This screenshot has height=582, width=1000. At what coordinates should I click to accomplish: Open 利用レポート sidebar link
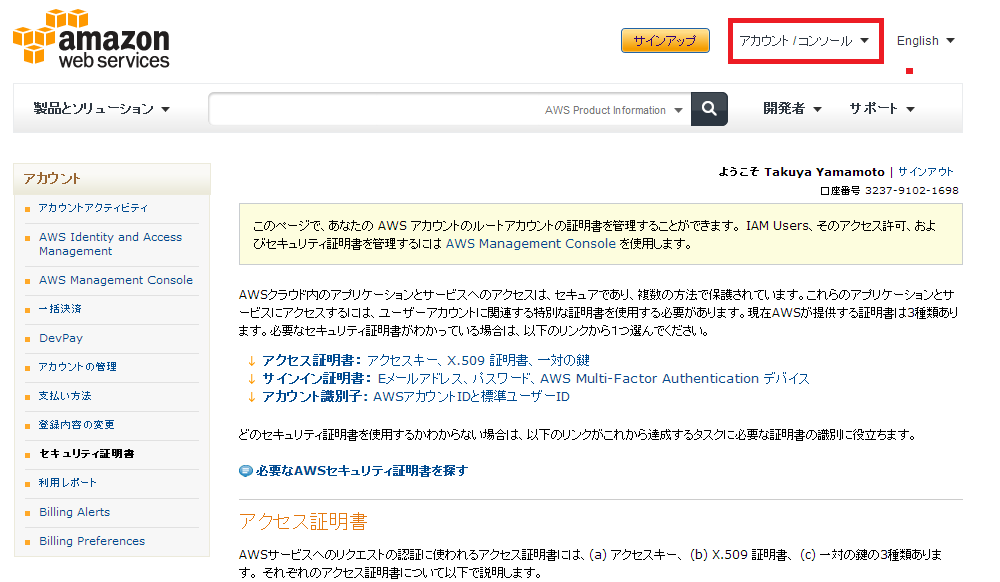68,483
